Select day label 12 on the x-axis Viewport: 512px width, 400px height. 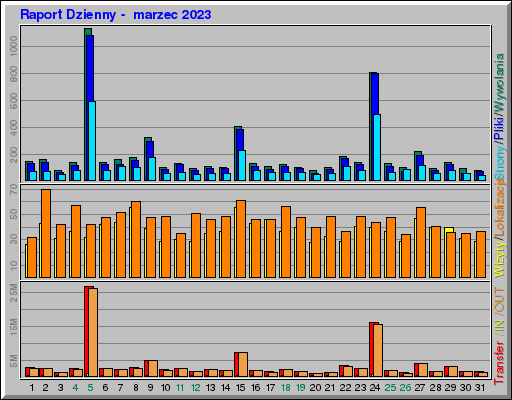point(195,388)
